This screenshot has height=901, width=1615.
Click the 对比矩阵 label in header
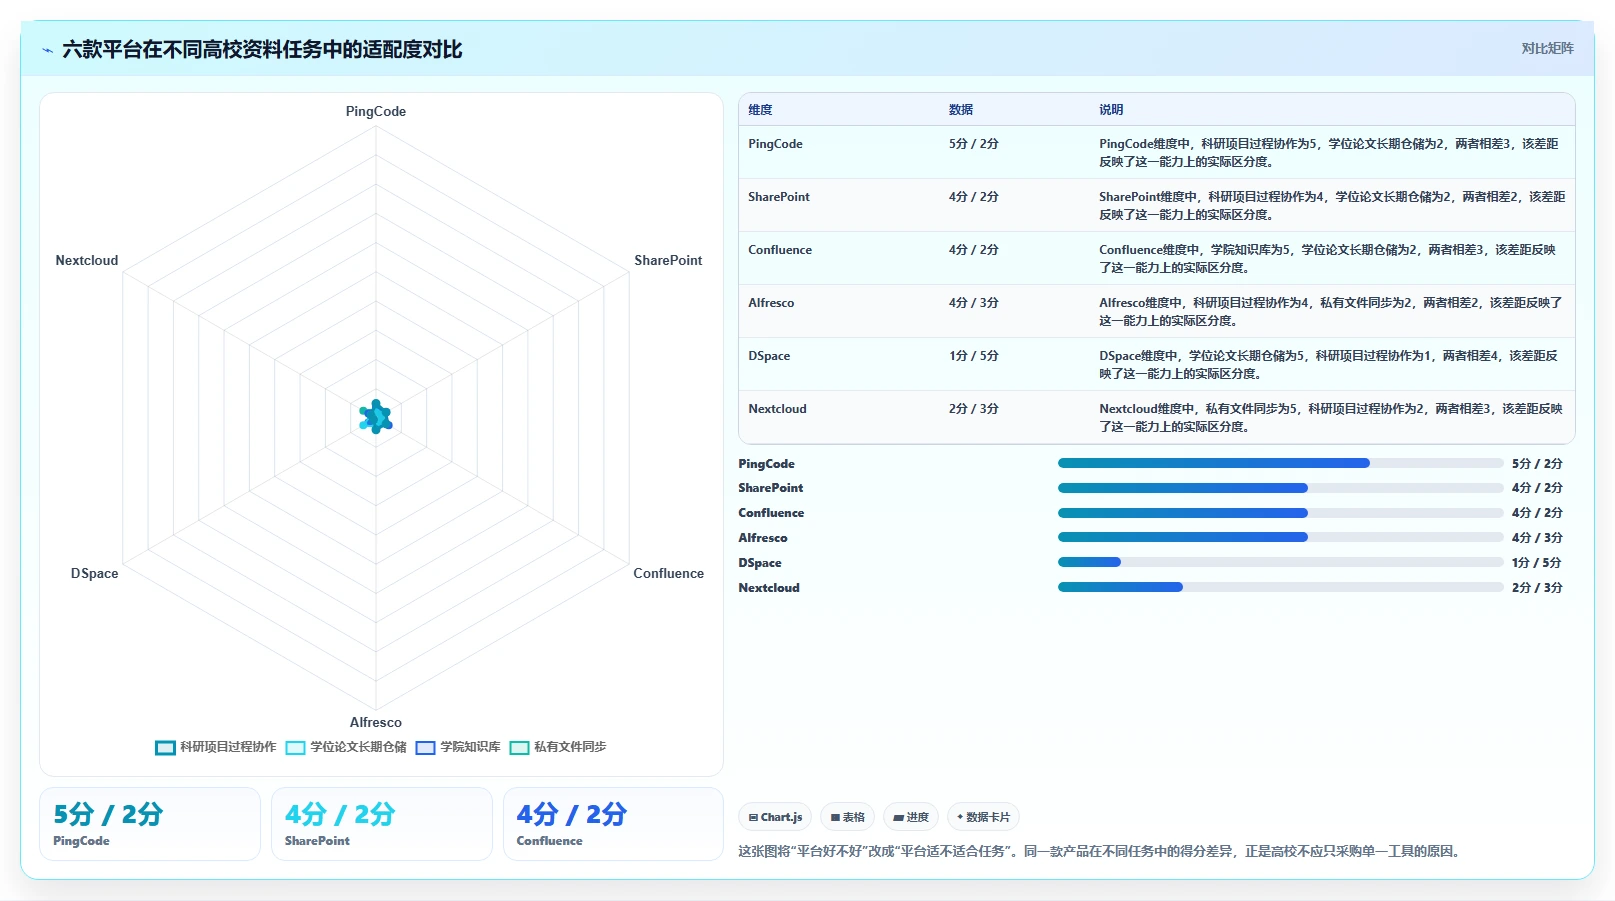1547,48
